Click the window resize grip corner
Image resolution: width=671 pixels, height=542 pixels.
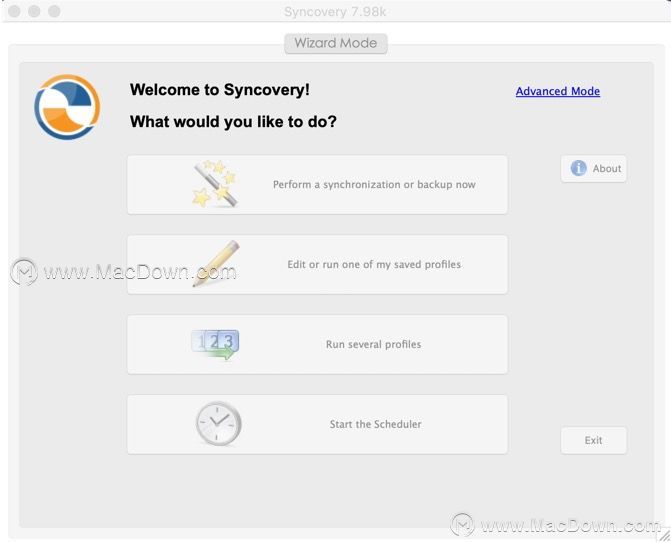[665, 535]
